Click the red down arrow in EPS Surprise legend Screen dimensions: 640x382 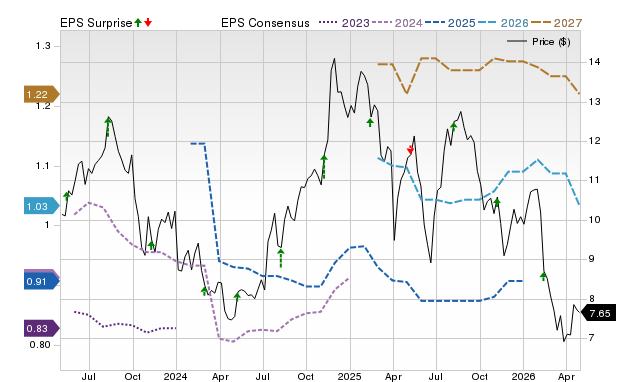click(x=148, y=23)
